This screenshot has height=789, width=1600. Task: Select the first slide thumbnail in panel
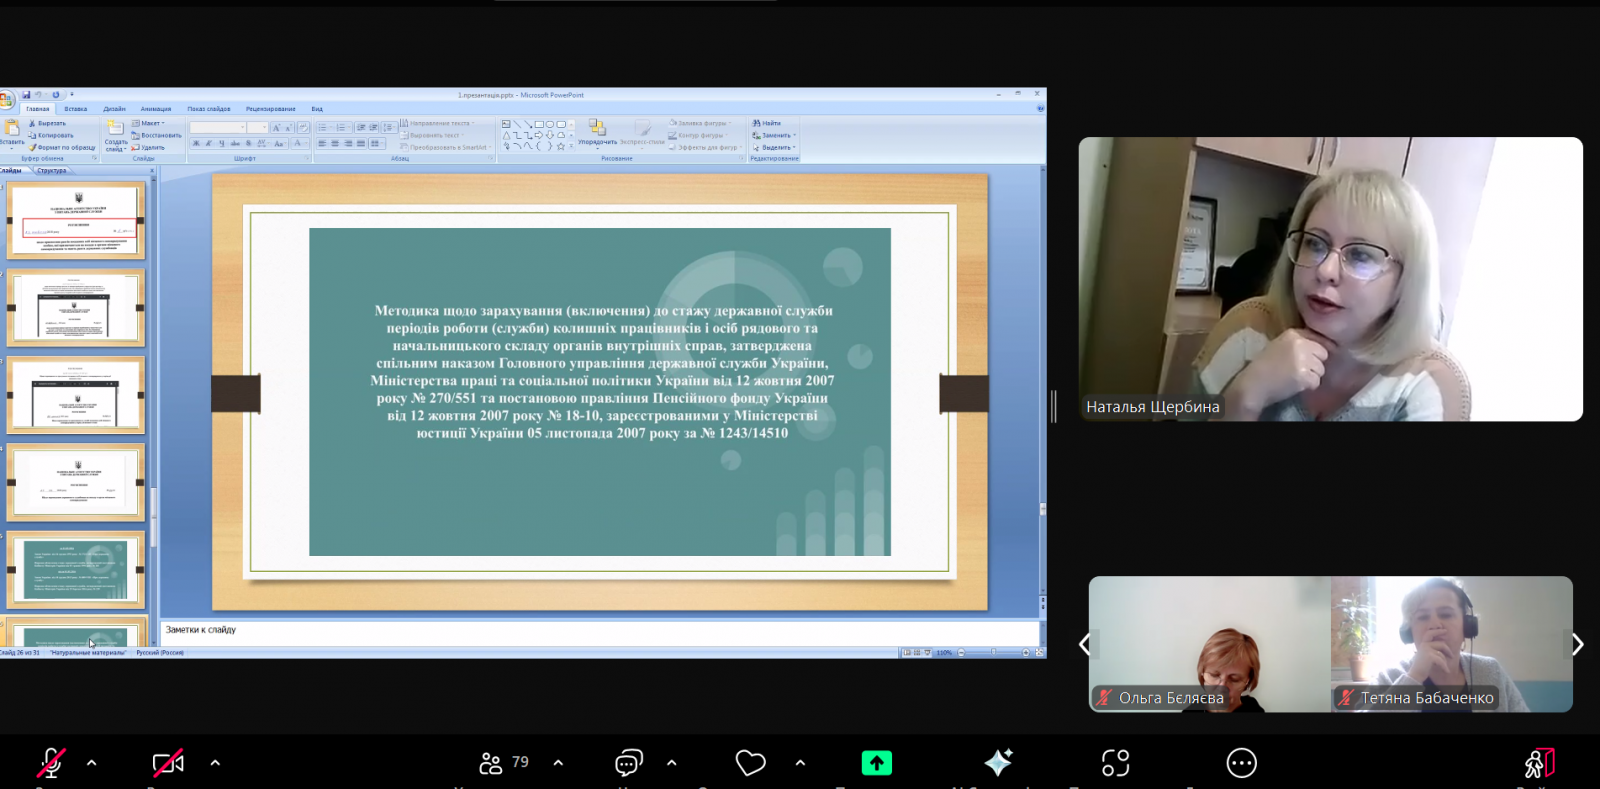click(76, 220)
